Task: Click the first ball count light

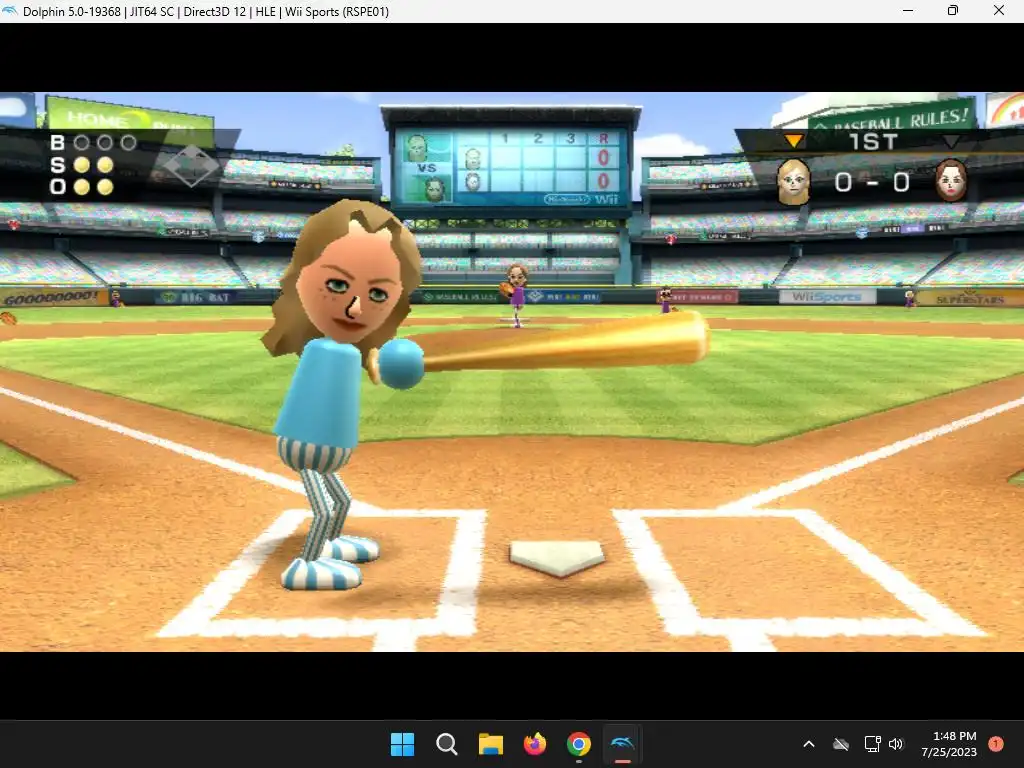Action: [x=82, y=142]
